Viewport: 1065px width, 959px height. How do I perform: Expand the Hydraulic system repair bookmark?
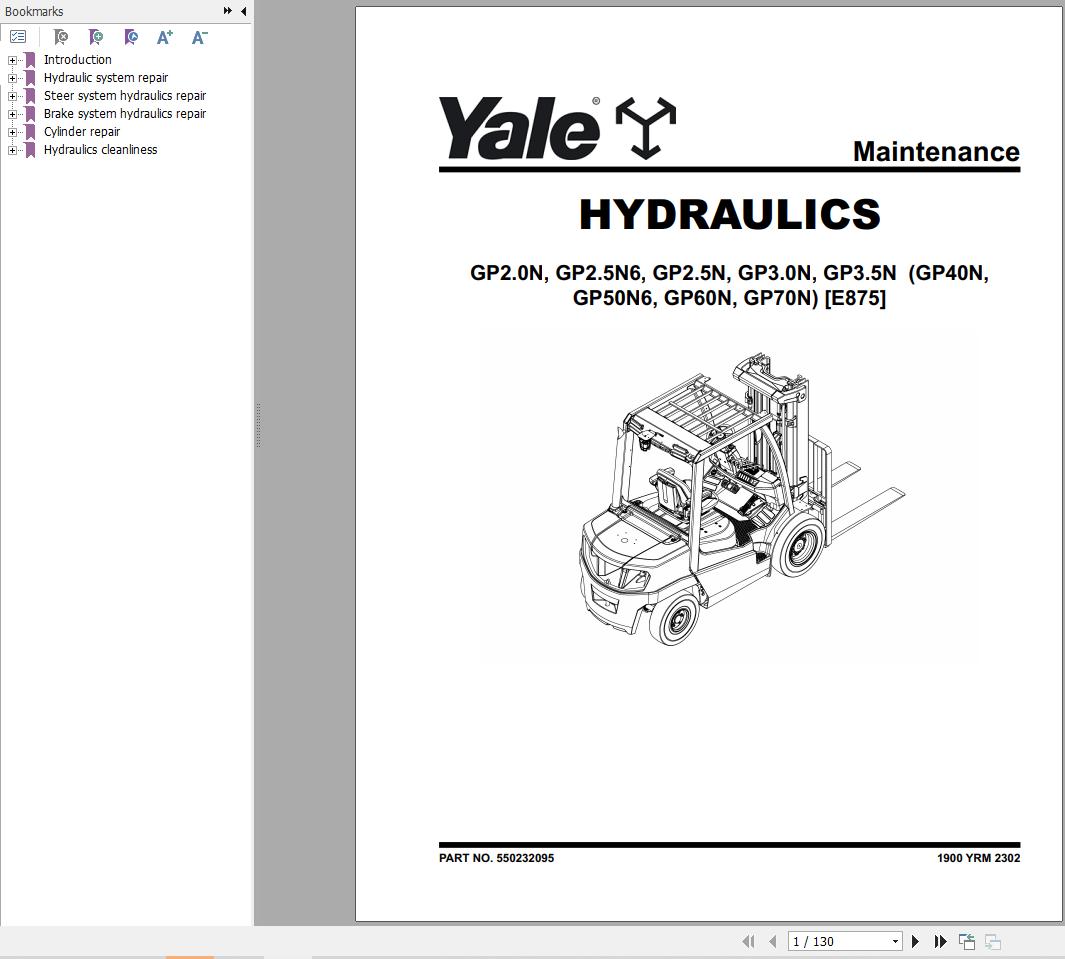pos(12,78)
